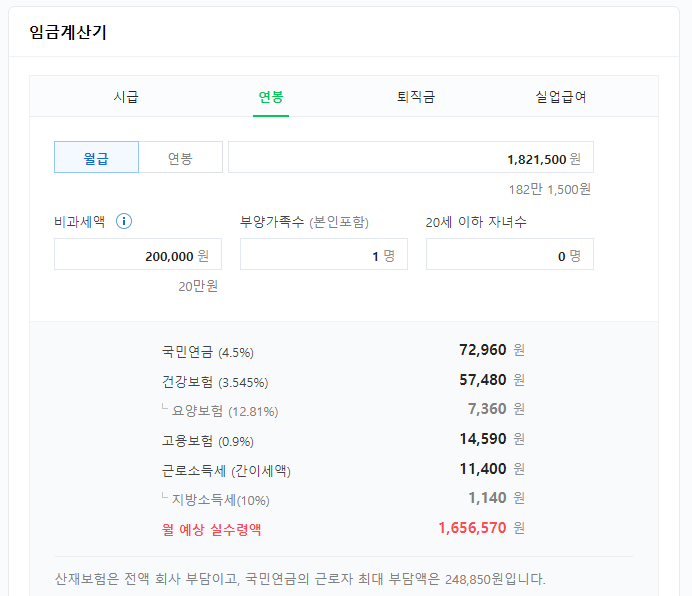
Task: Click the salary input showing 1,821,500 원
Action: click(x=411, y=157)
